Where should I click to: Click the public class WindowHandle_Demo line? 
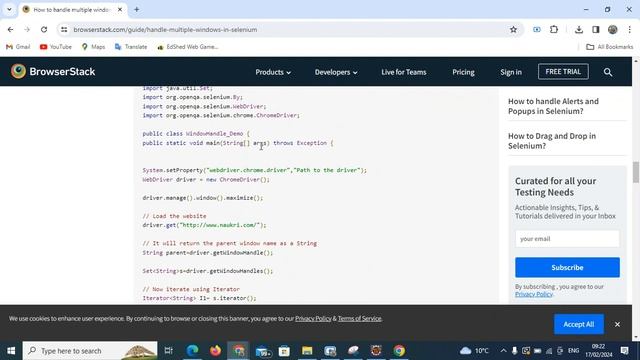[x=196, y=133]
